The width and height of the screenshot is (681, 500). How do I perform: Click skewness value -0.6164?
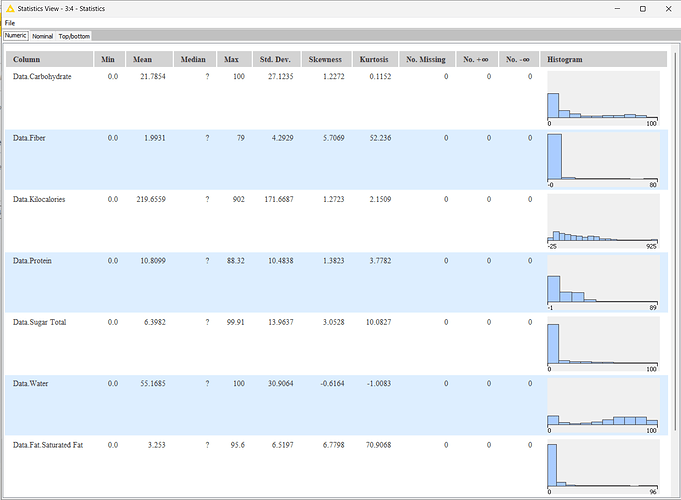click(x=332, y=384)
